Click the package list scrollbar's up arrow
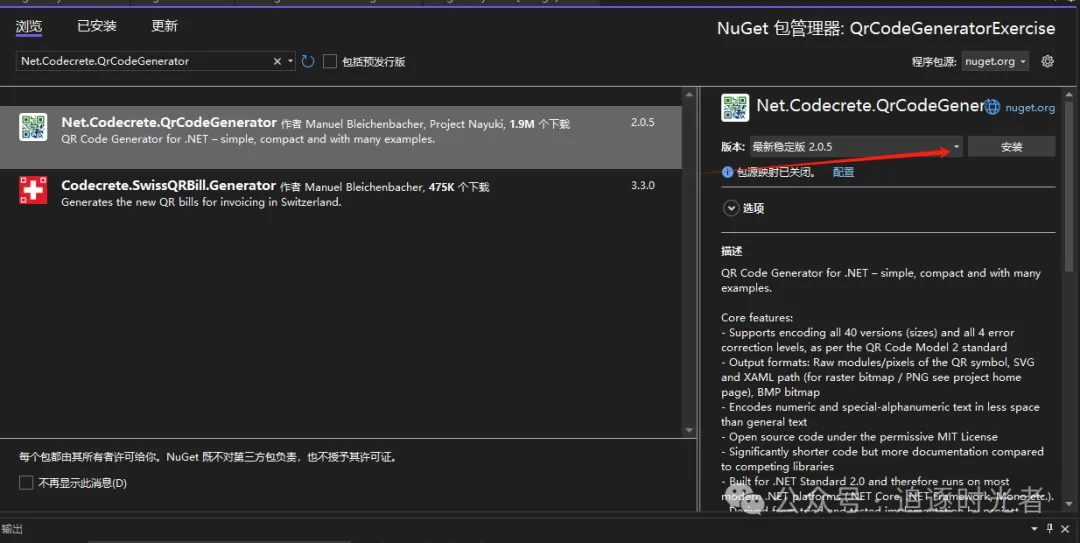 coord(689,94)
